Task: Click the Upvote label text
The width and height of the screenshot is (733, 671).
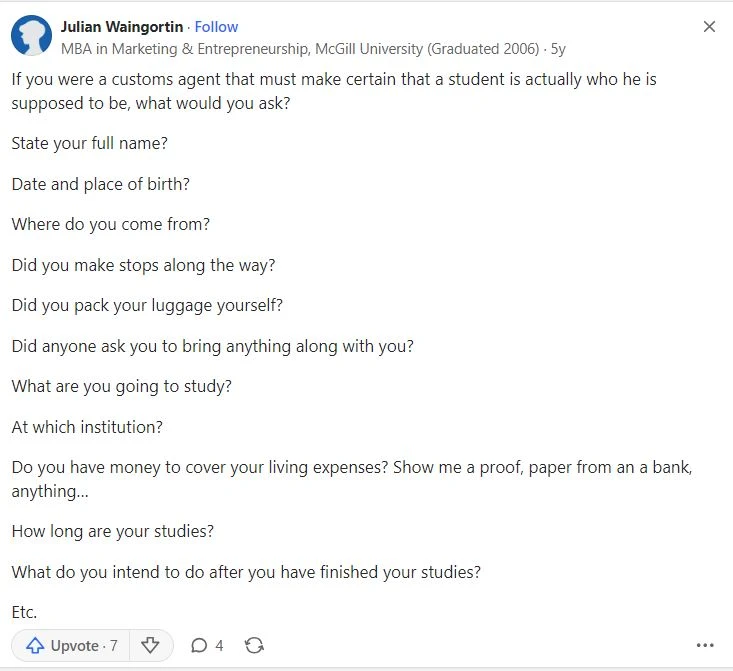Action: point(74,646)
